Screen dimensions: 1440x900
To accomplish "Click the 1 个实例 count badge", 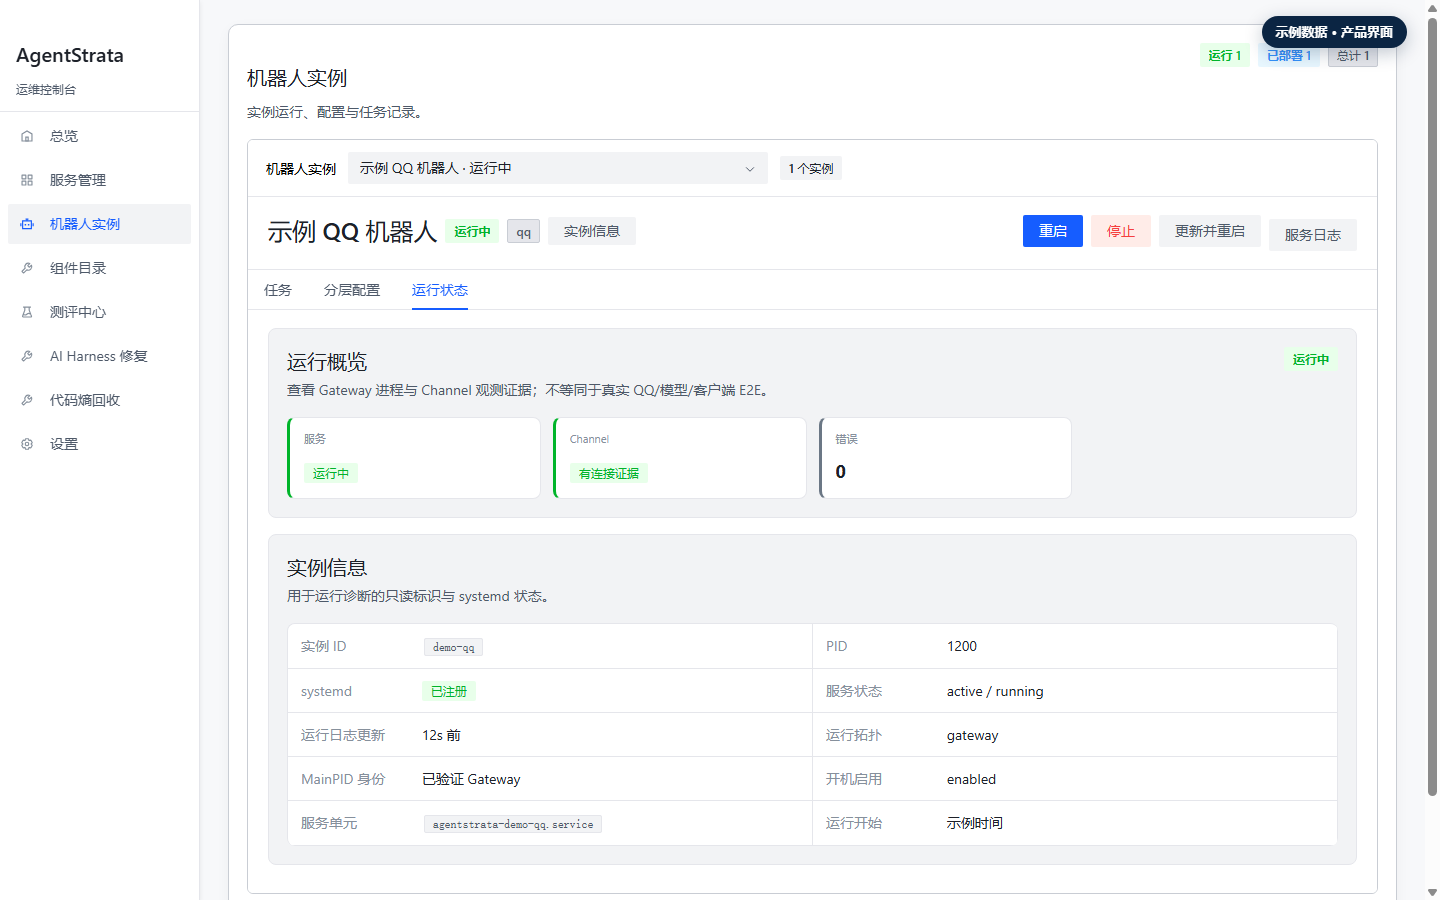I will coord(811,168).
